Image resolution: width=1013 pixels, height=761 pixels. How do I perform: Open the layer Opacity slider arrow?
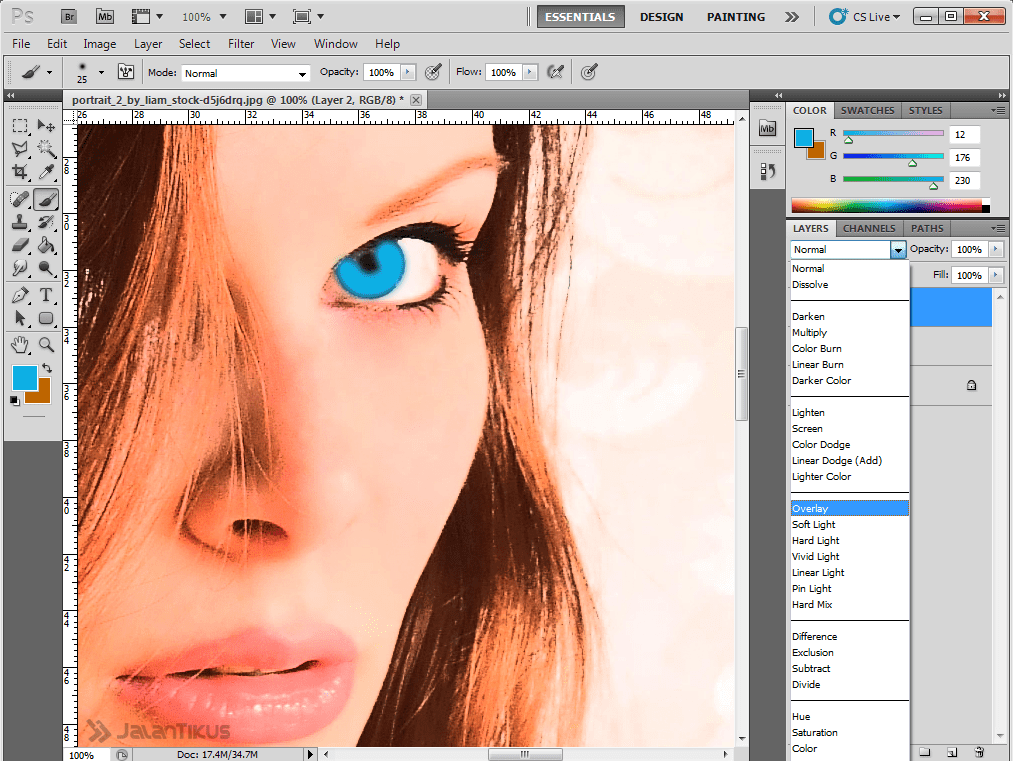[x=996, y=249]
